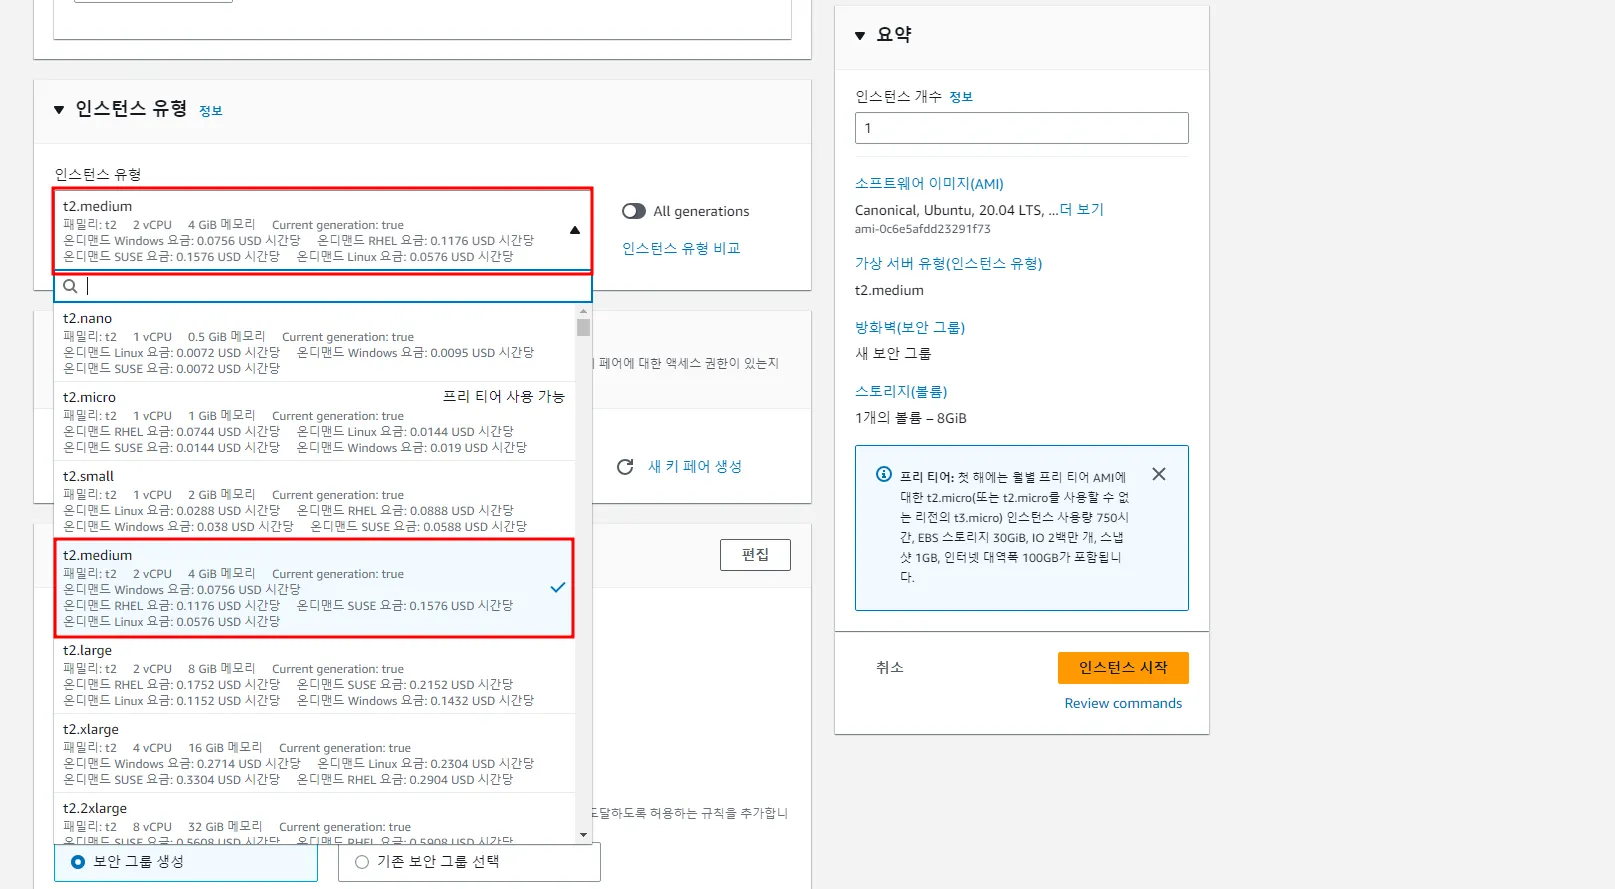
Task: Select the t2.2xlarge instance option
Action: pyautogui.click(x=315, y=819)
